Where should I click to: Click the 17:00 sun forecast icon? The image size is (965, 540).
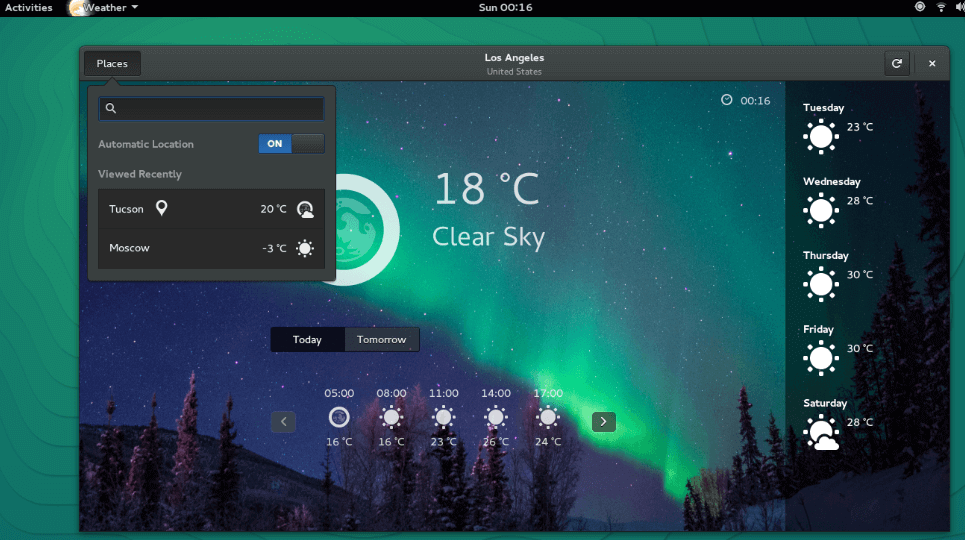pos(548,417)
